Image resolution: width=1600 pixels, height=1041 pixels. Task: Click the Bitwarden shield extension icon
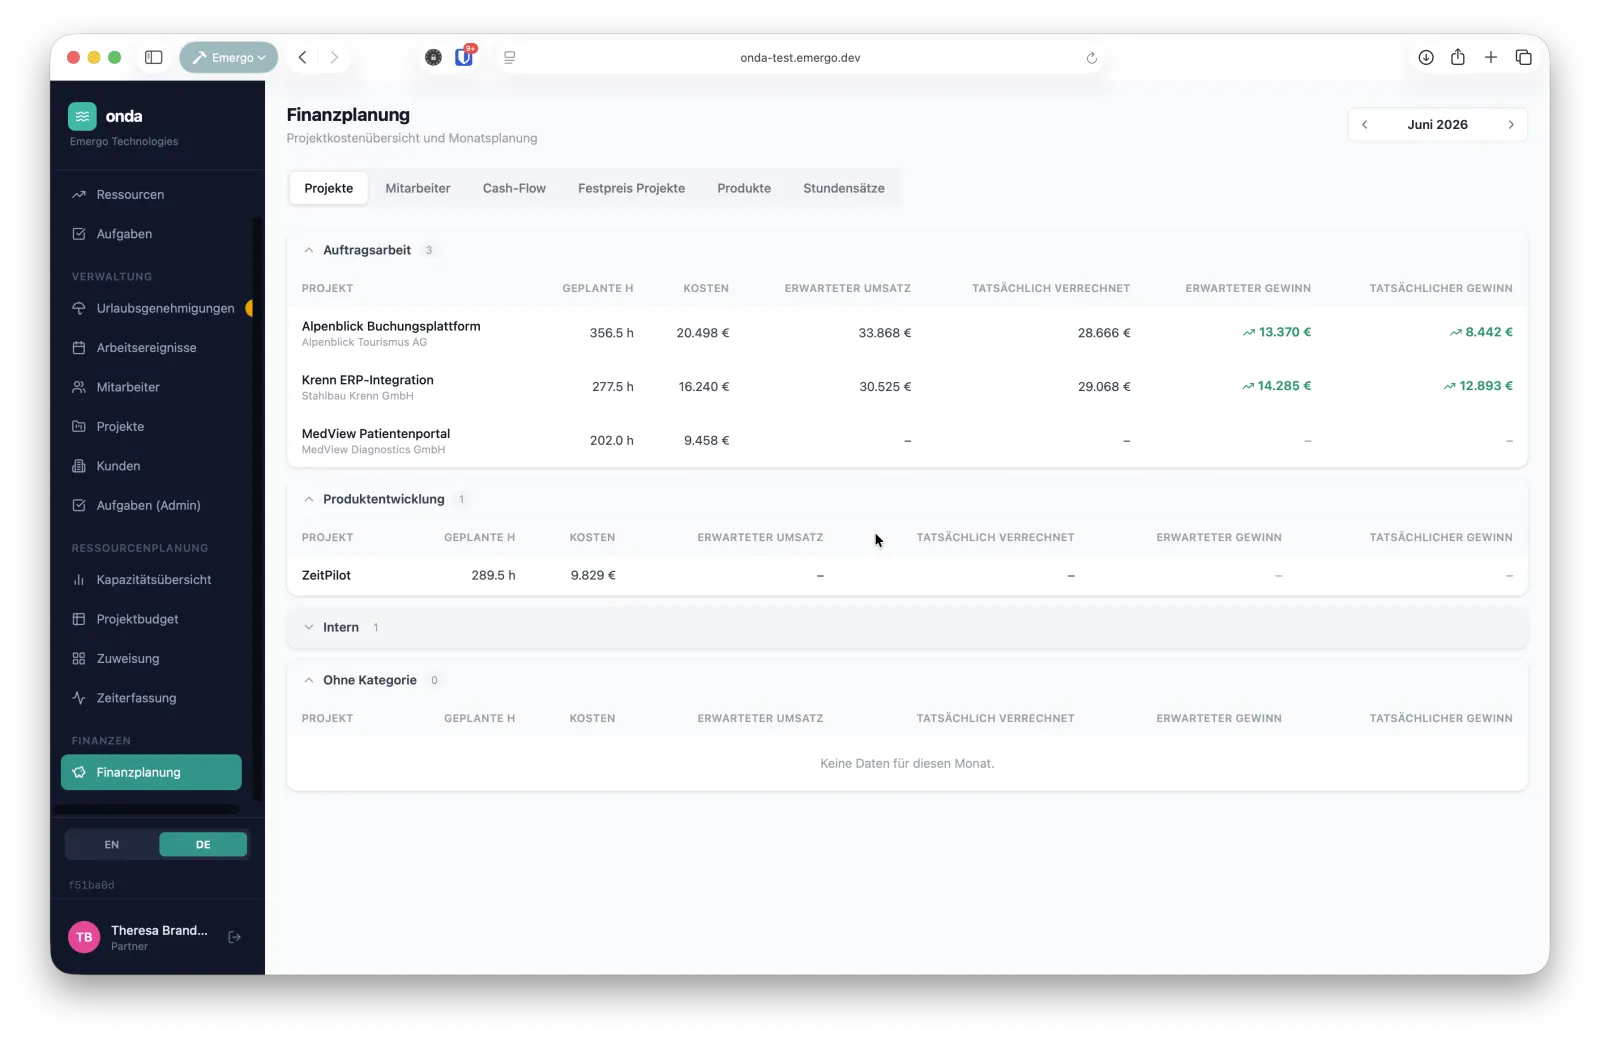(465, 57)
